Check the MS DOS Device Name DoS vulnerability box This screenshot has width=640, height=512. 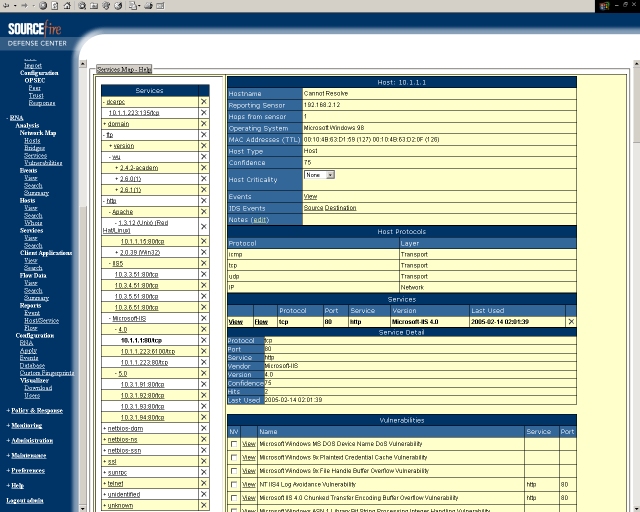click(234, 444)
